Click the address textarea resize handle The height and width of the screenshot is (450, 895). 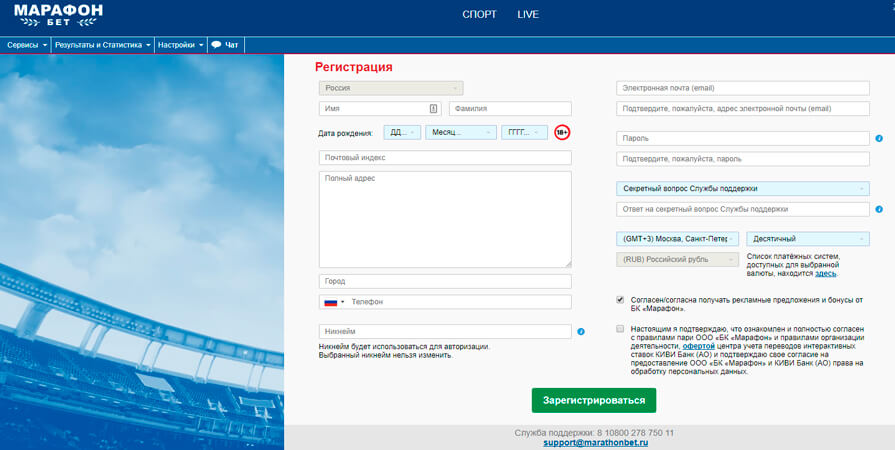tap(568, 264)
